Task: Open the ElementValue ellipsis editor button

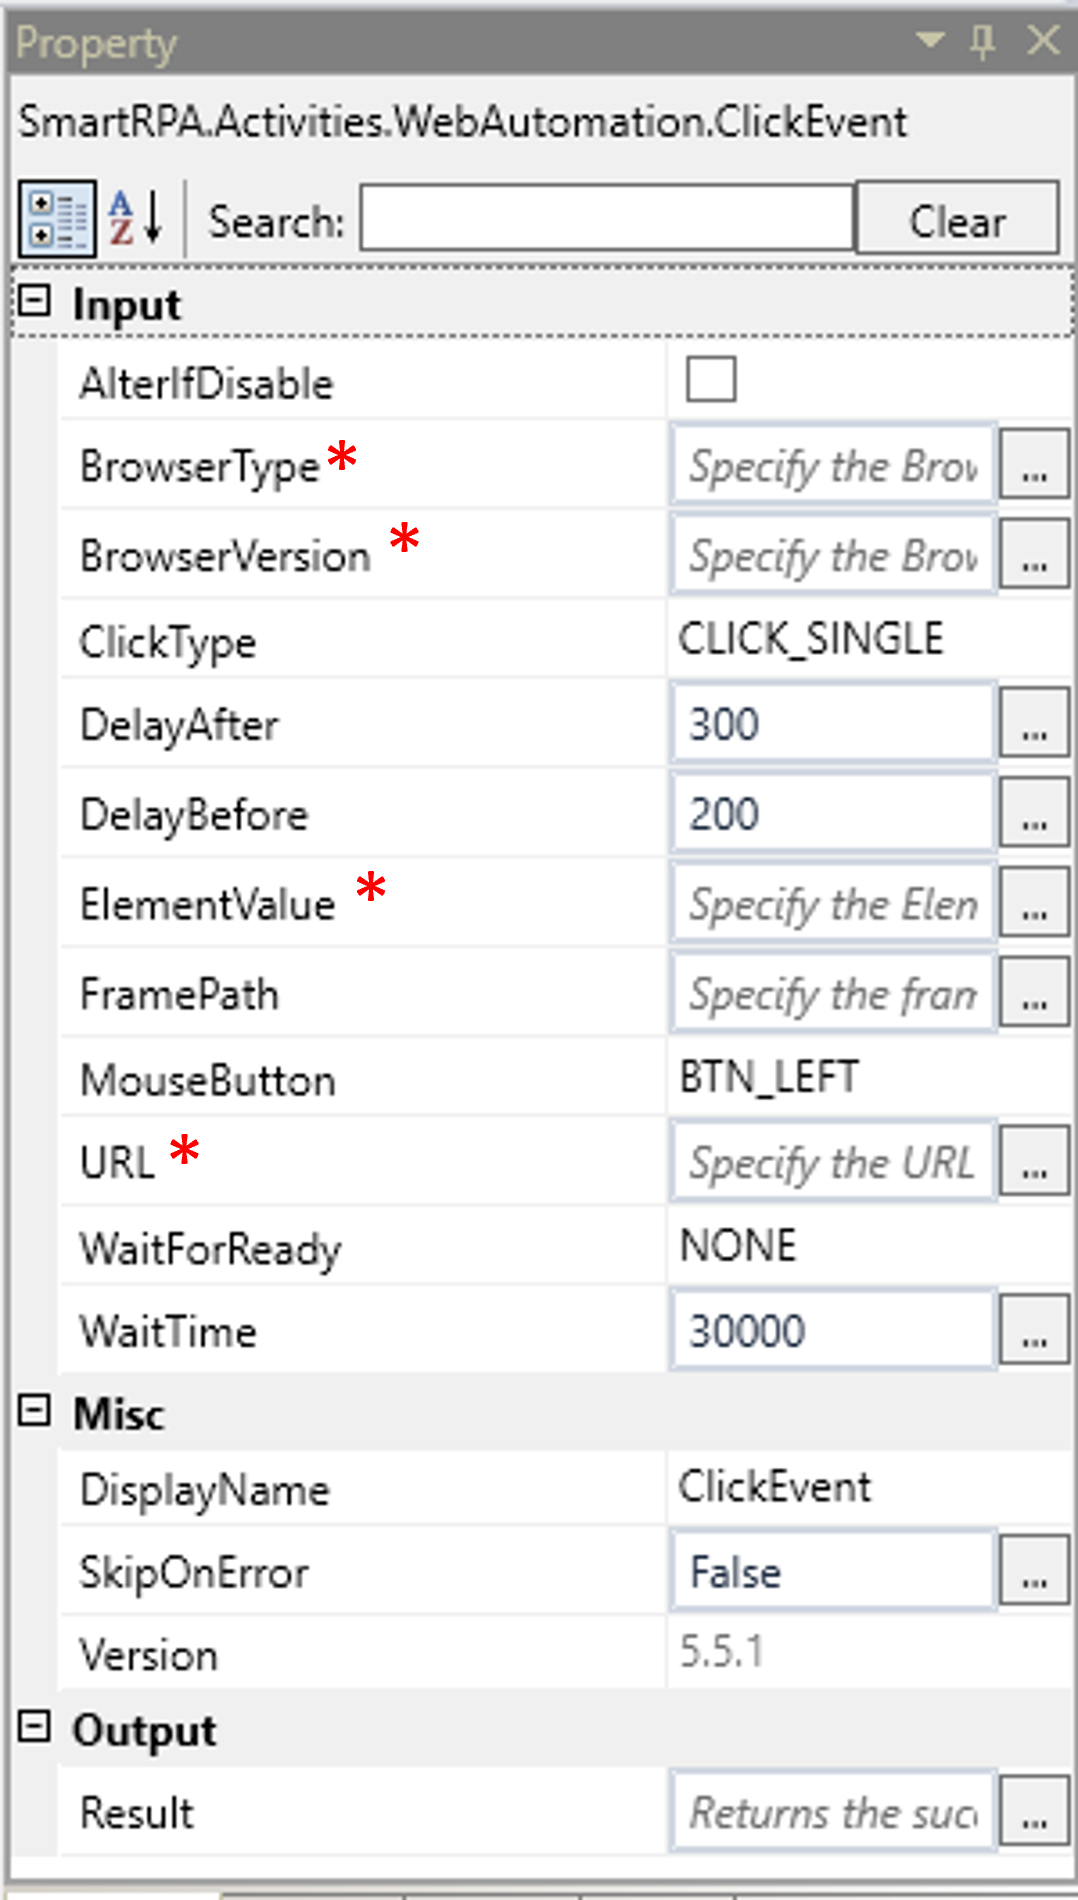Action: coord(1034,904)
